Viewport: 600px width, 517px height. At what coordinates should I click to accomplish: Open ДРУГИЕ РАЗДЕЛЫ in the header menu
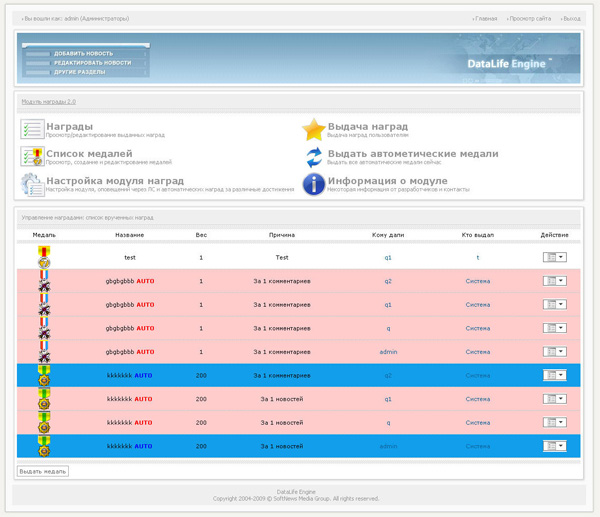80,72
